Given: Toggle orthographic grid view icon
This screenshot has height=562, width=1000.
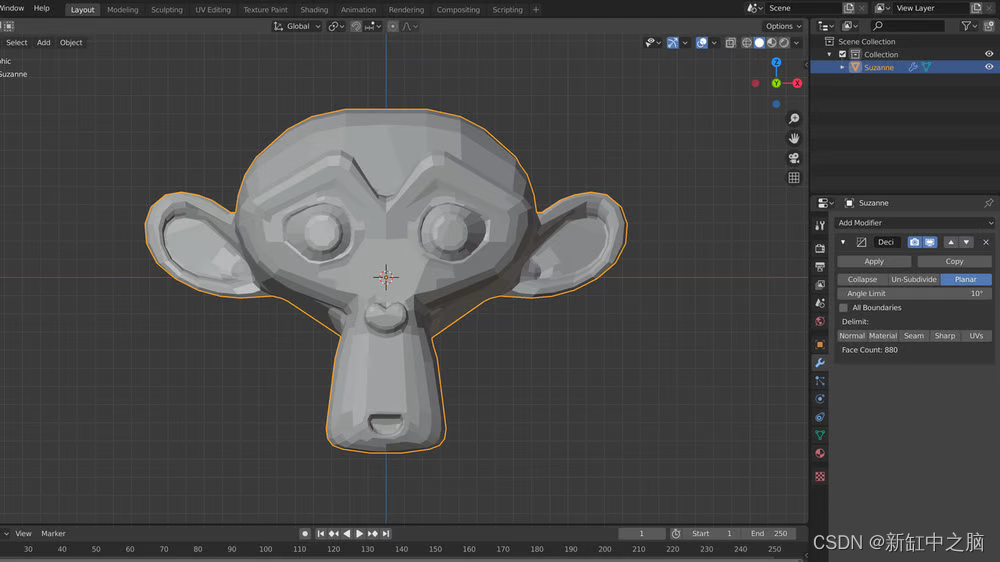Looking at the screenshot, I should click(794, 178).
